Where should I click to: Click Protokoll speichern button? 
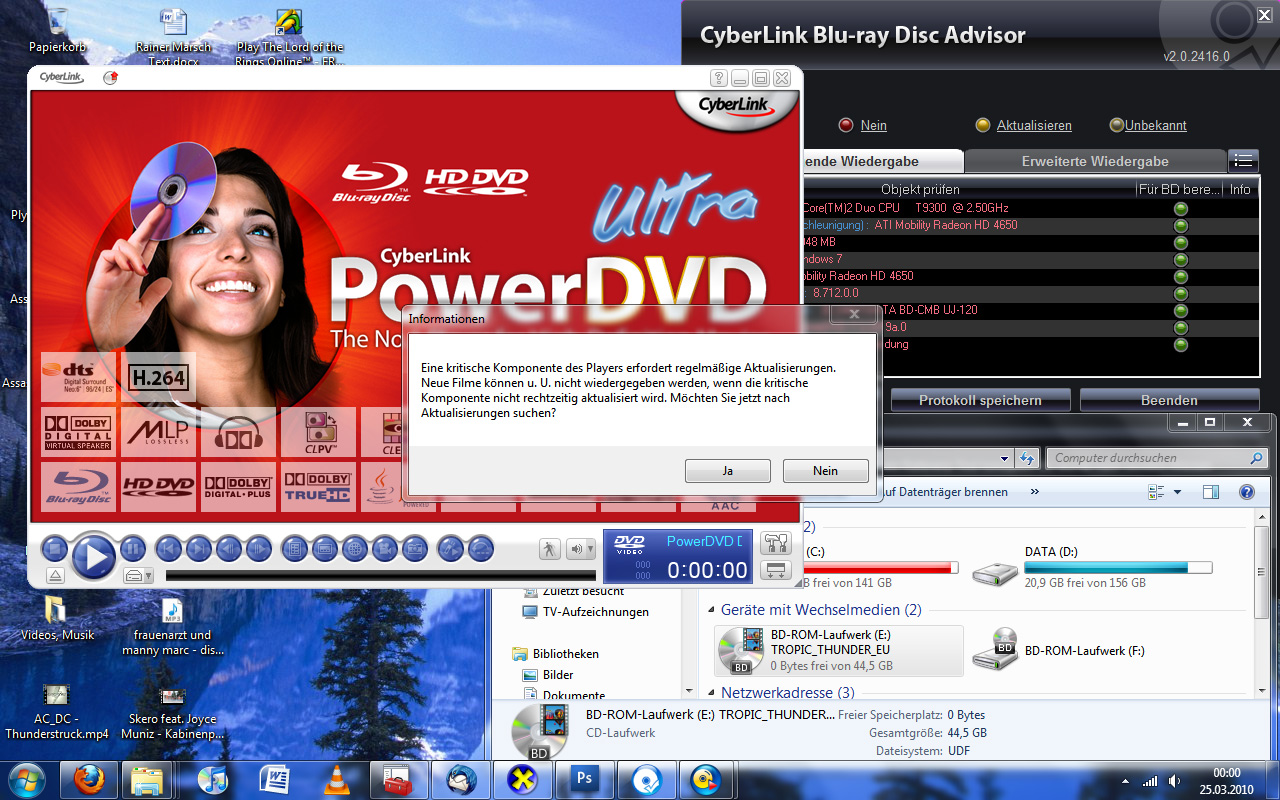980,400
